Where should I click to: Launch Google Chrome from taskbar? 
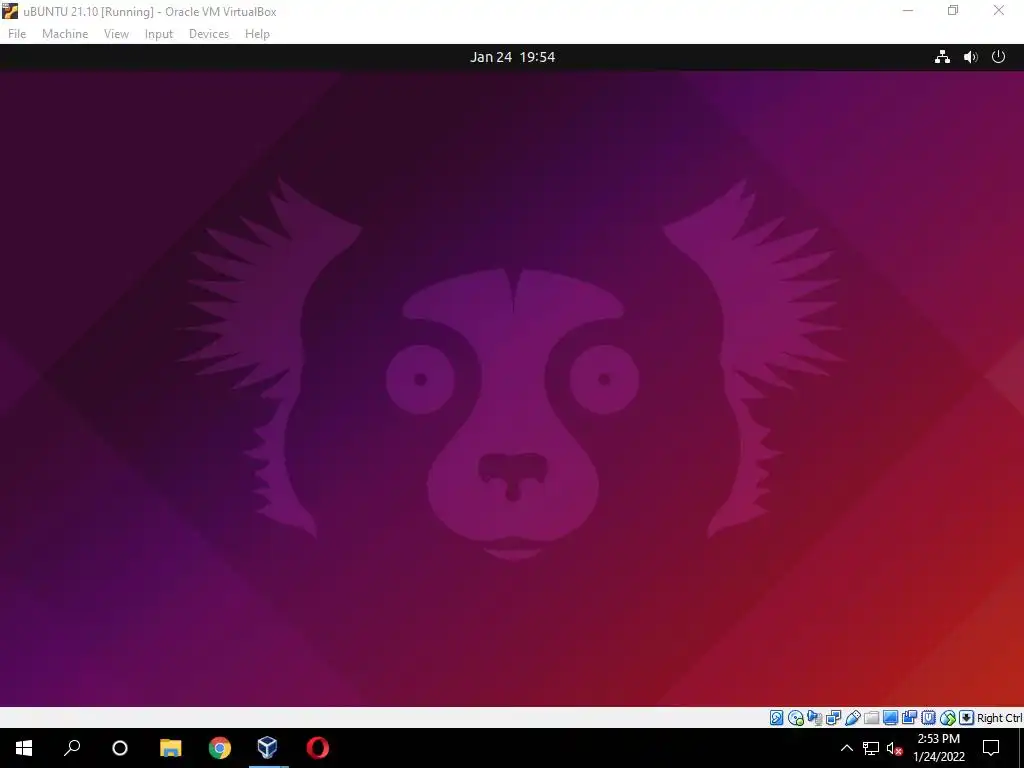(x=219, y=748)
